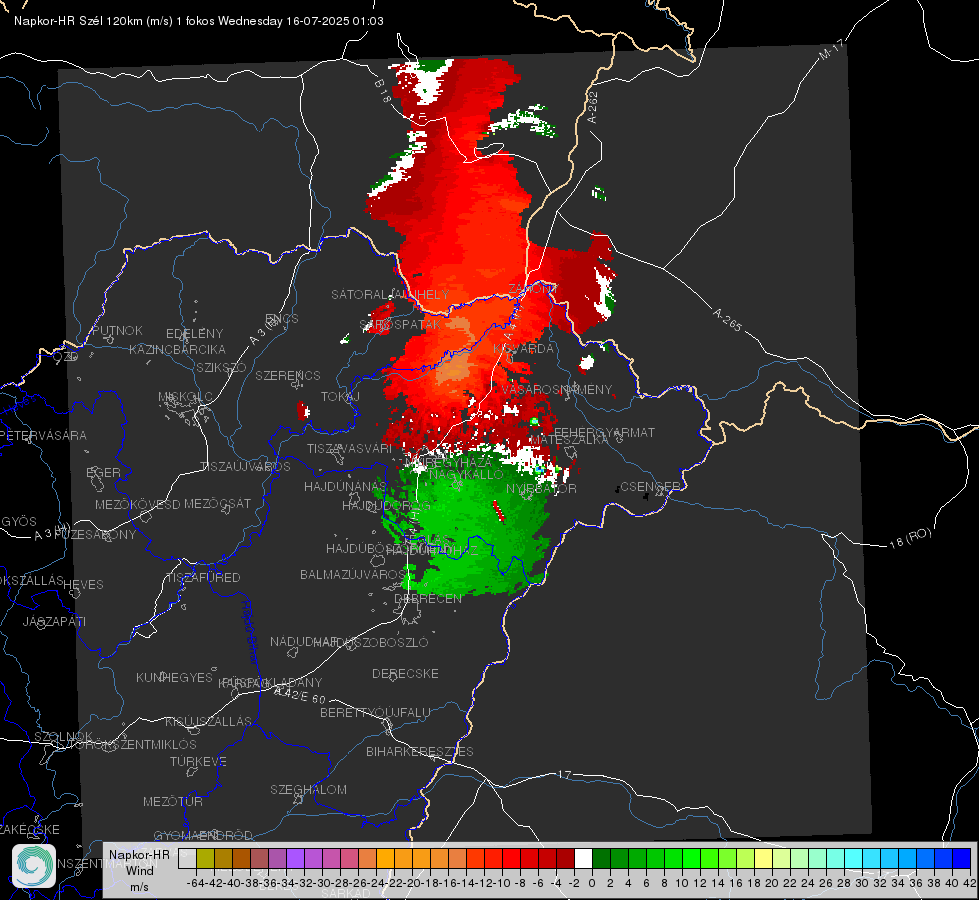The width and height of the screenshot is (979, 900).
Task: Pick the pale yellow 18 m/s legend swatch
Action: 764,858
